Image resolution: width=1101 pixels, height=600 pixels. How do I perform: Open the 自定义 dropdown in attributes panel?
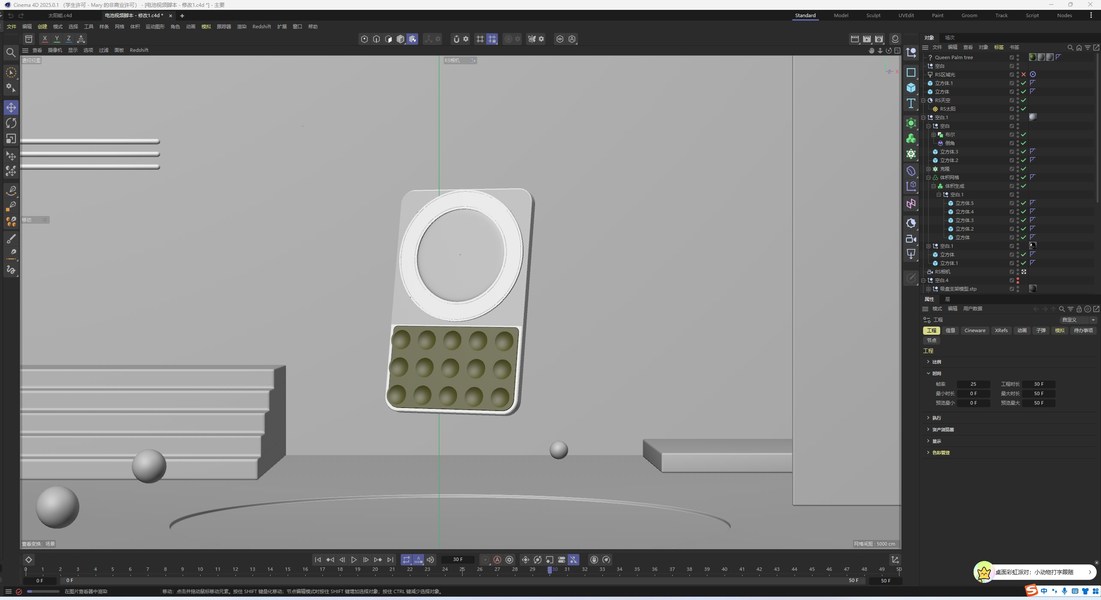tap(1077, 320)
